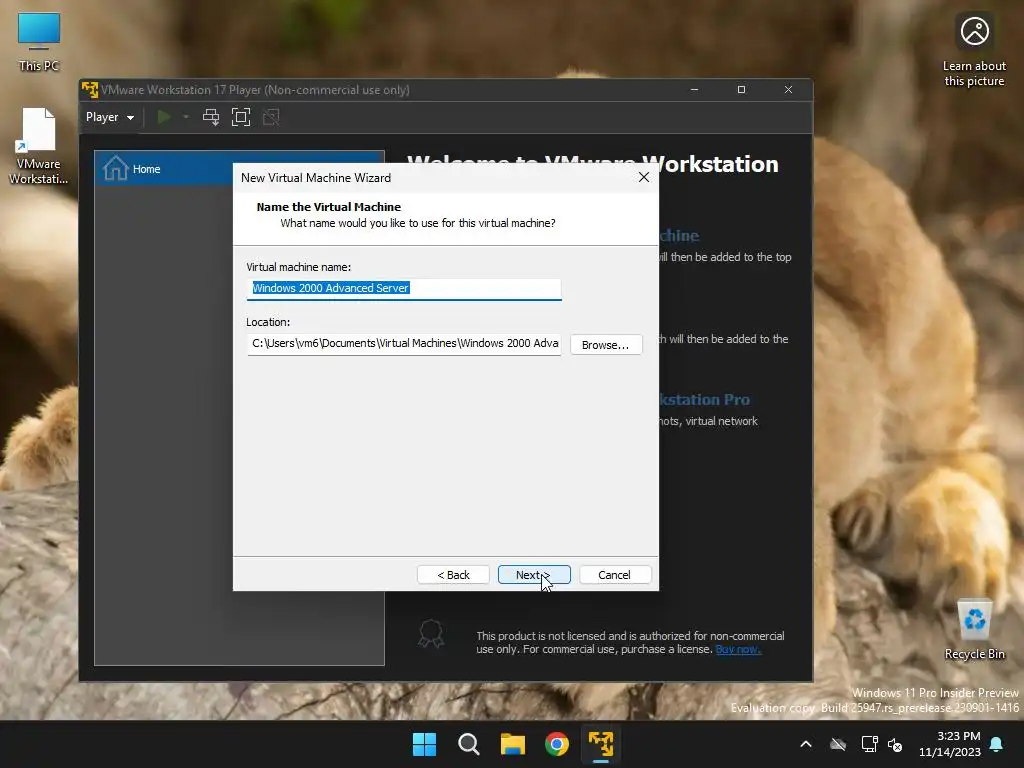Click the muted volume tray icon
1024x768 pixels.
[x=895, y=744]
